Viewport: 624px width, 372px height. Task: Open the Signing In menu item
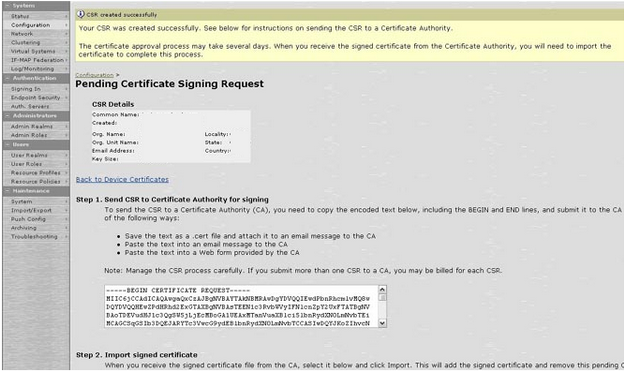pos(26,89)
